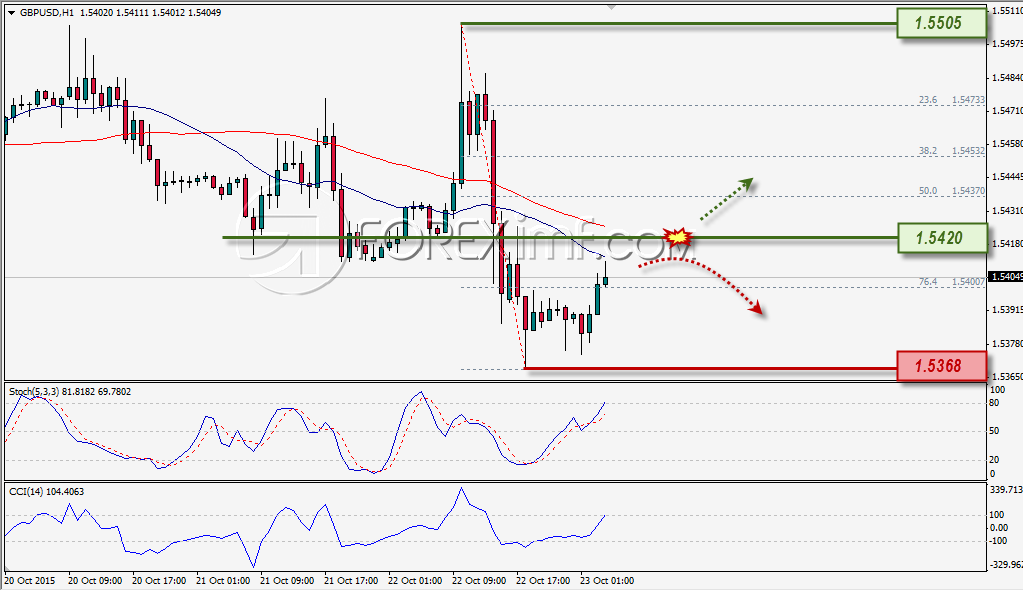Click the 1.5505 resistance level label

tap(940, 23)
